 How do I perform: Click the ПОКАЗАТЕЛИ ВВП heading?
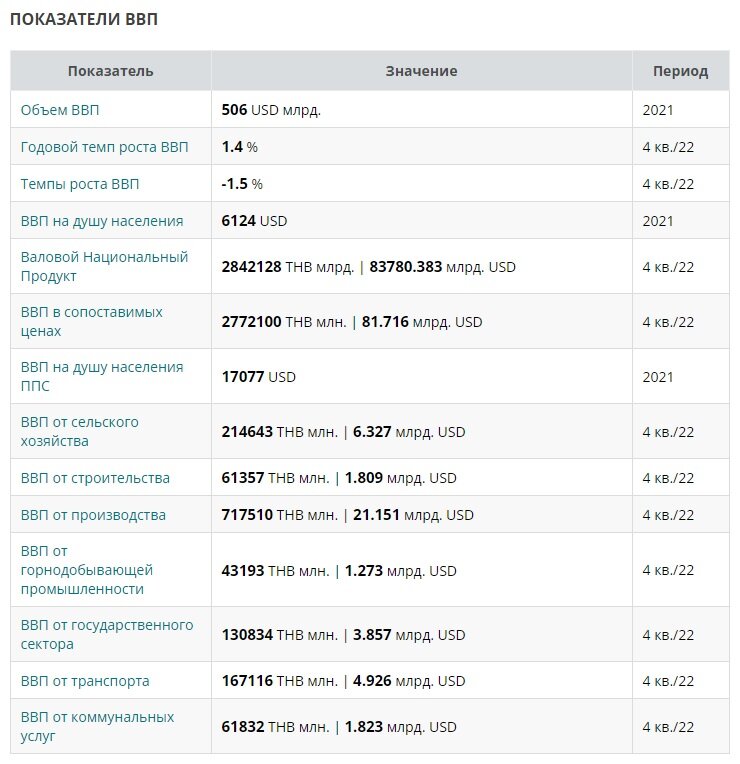pos(84,19)
